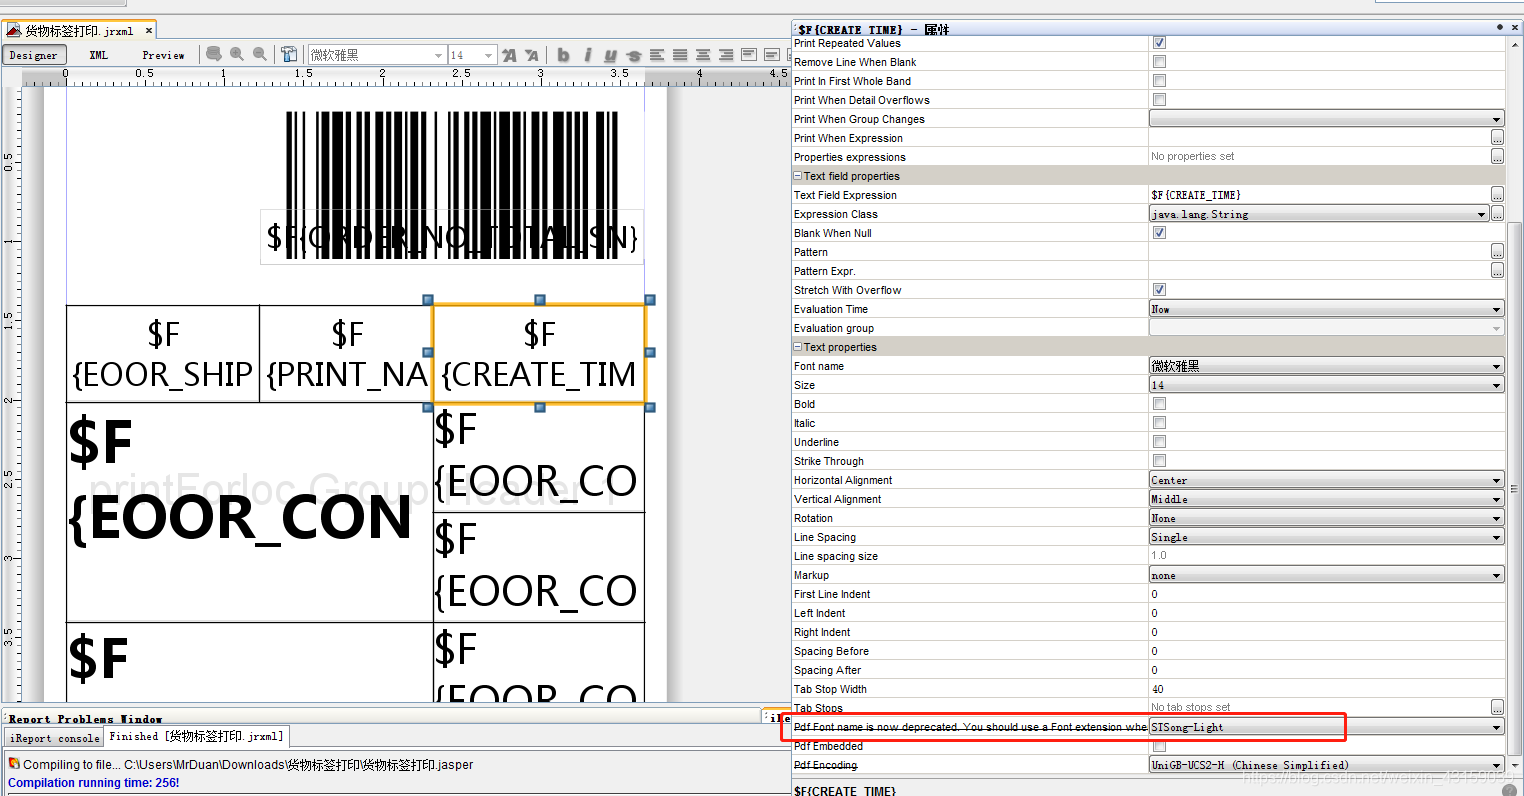Switch to the Preview view
Viewport: 1524px width, 796px height.
tap(163, 55)
